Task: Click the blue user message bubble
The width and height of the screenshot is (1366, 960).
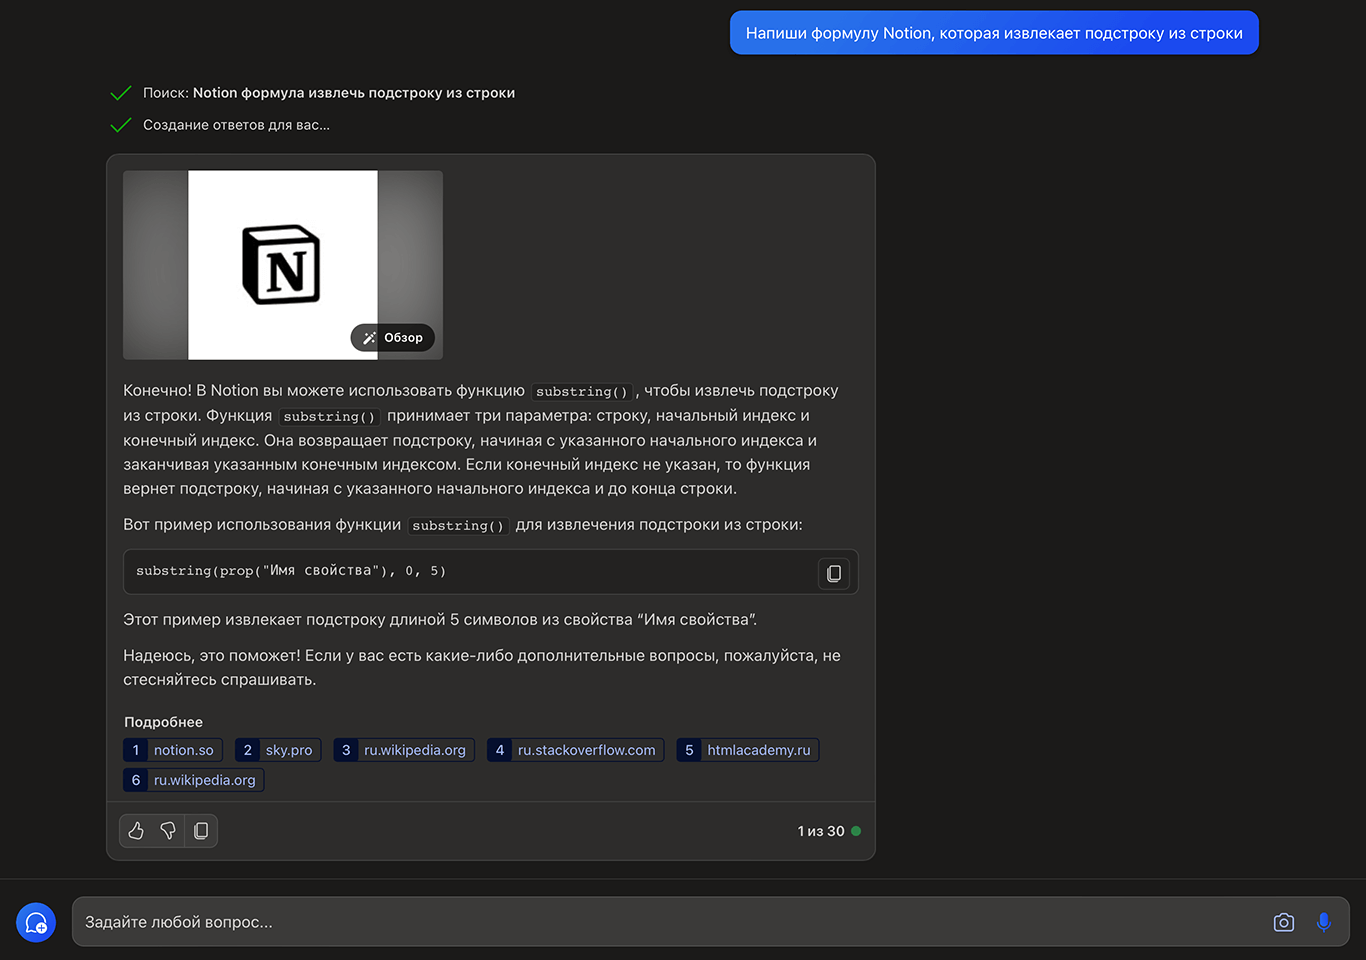Action: tap(994, 33)
